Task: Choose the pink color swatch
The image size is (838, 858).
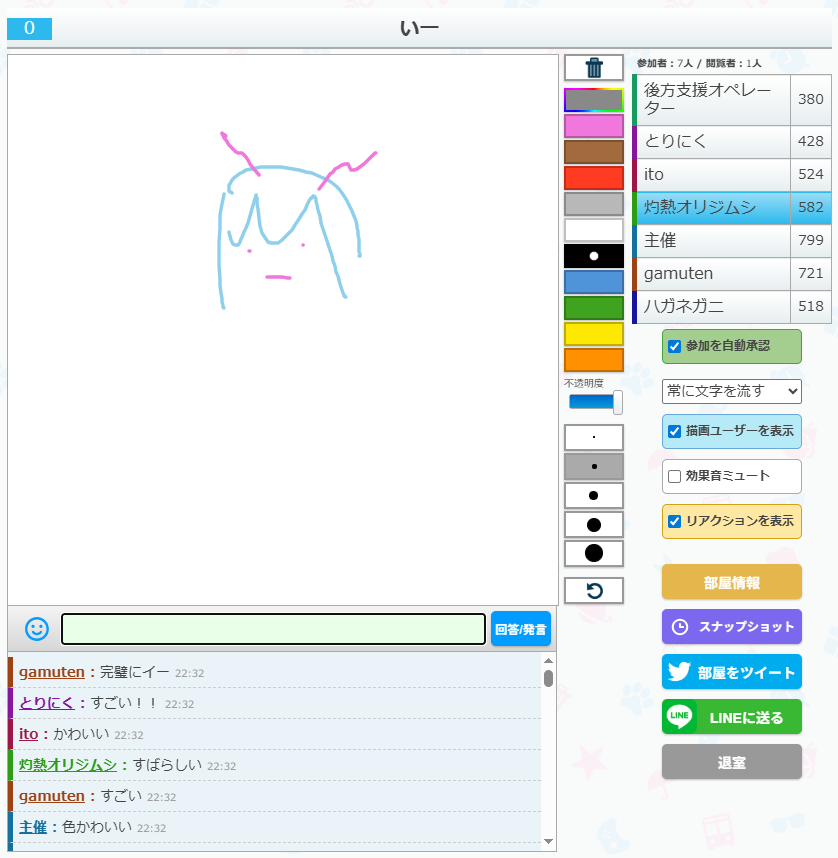Action: [594, 126]
